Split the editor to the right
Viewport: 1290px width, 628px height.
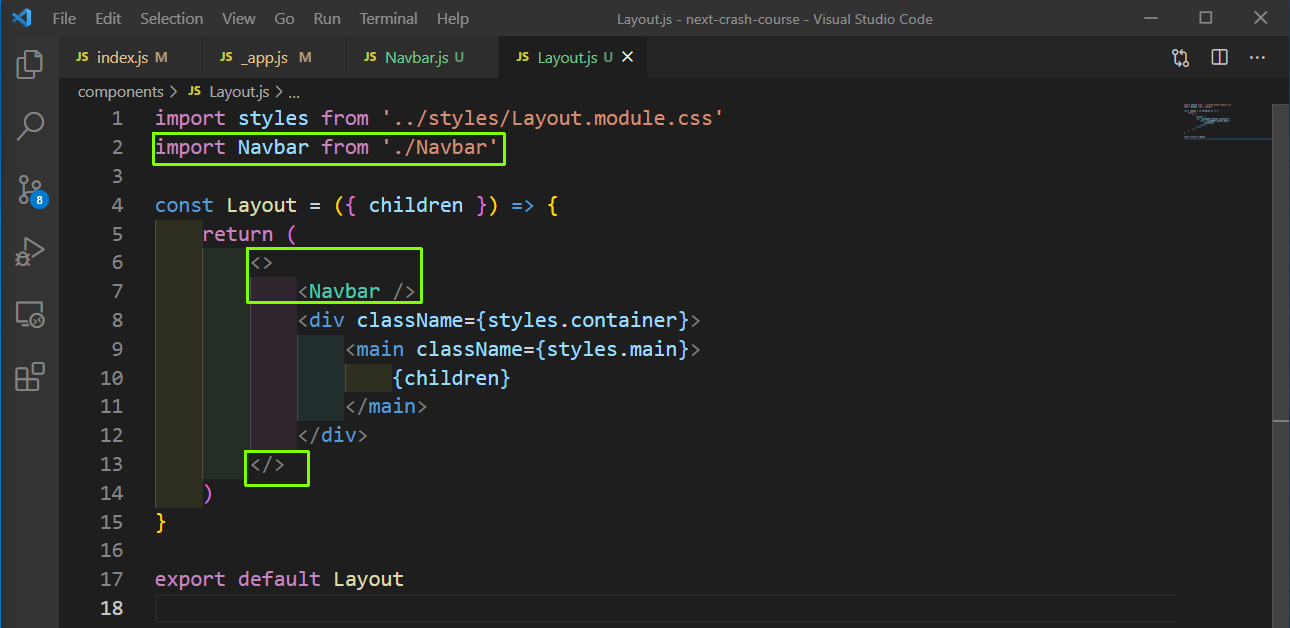click(x=1219, y=58)
